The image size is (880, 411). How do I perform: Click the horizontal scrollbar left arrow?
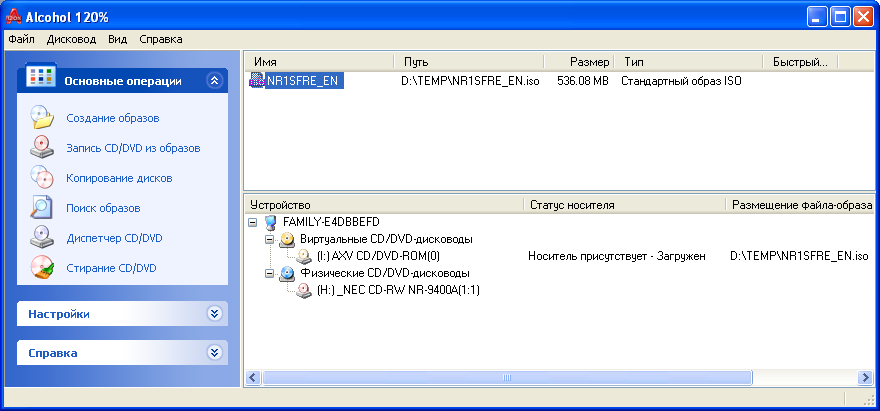[253, 377]
